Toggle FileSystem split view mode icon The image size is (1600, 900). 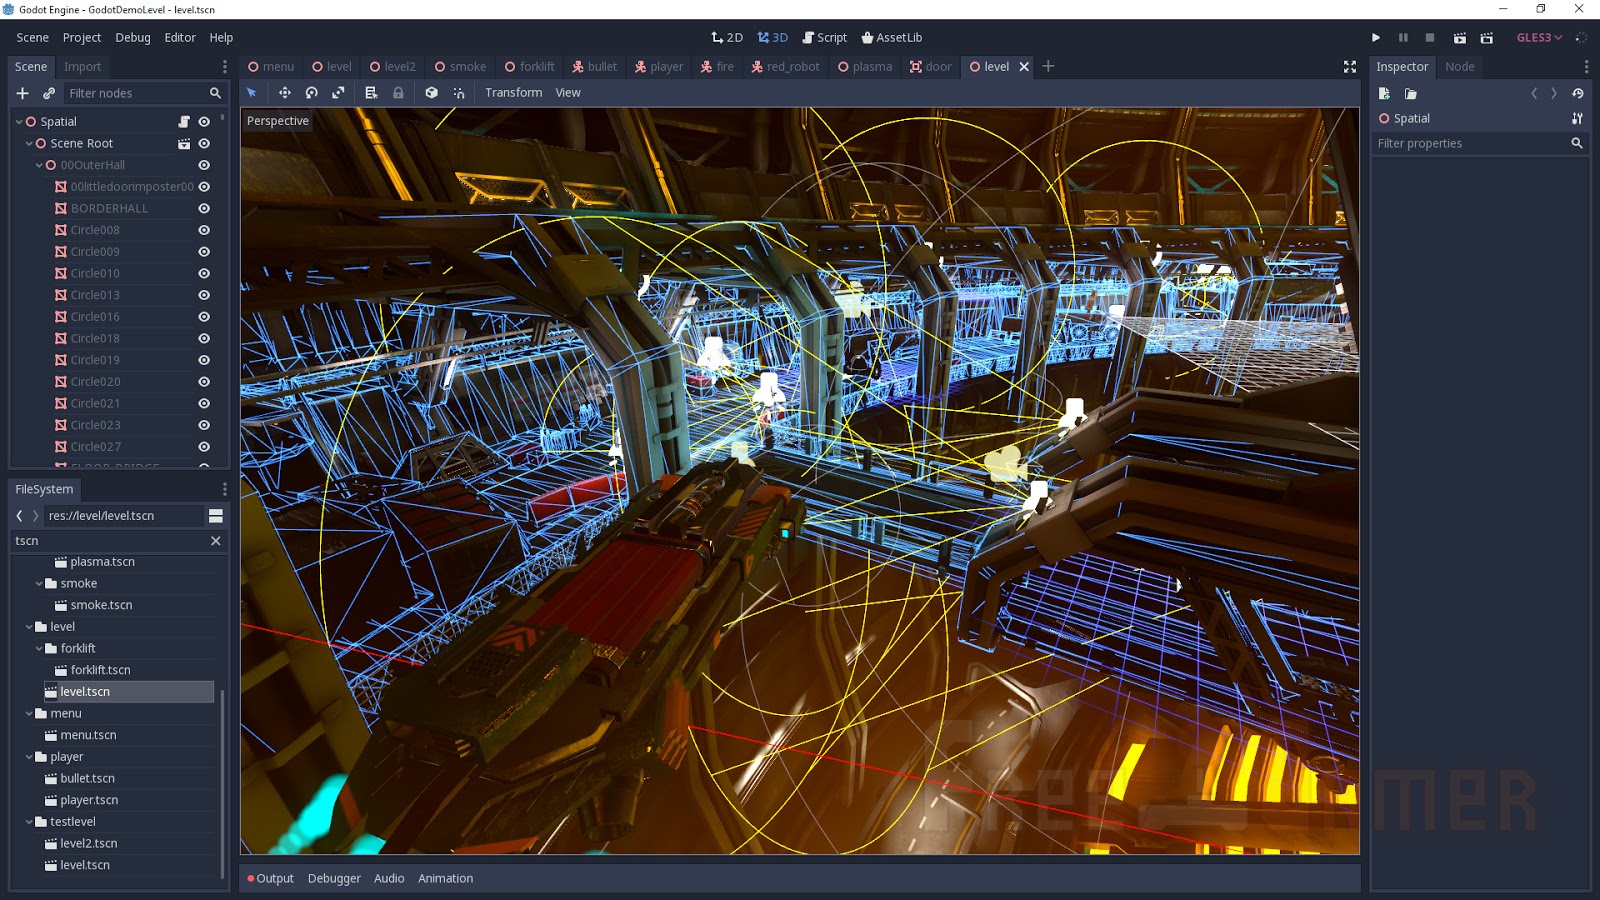(215, 516)
